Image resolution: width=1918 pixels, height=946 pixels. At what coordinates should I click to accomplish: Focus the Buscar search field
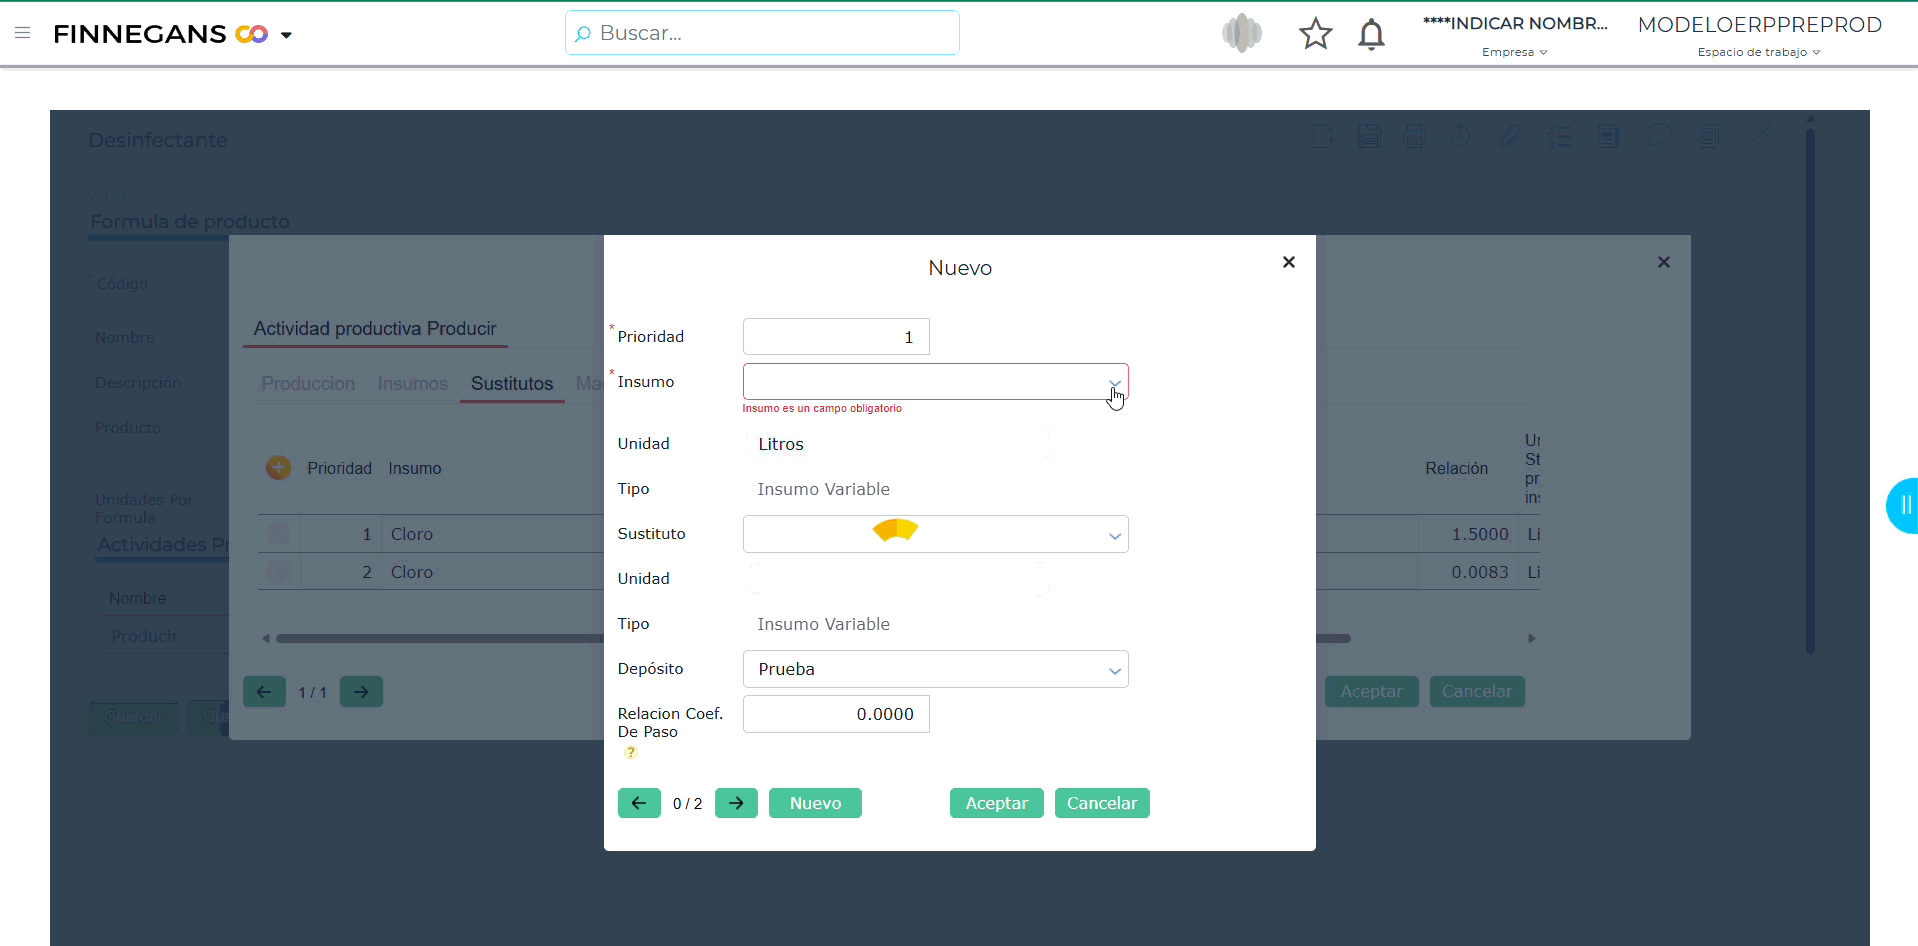click(762, 33)
